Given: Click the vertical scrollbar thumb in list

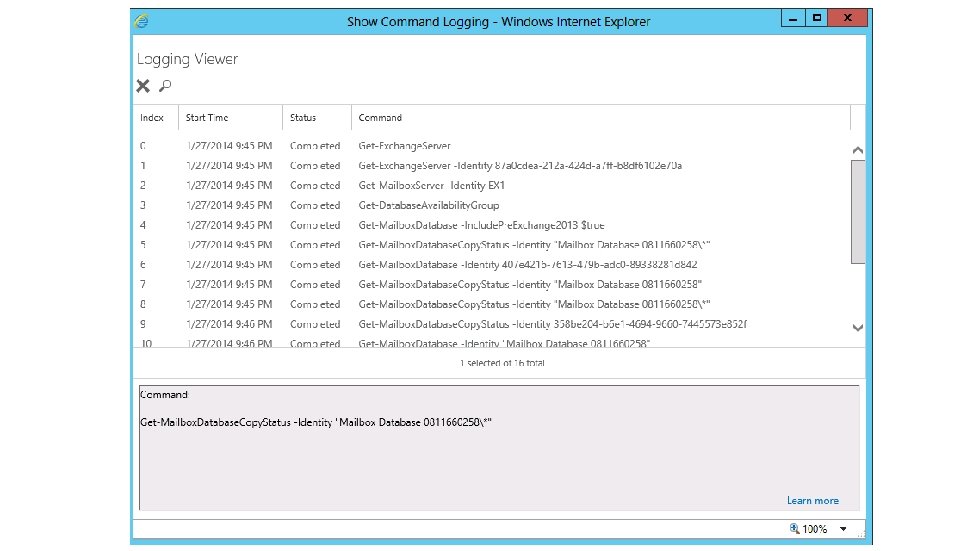Looking at the screenshot, I should pyautogui.click(x=858, y=212).
